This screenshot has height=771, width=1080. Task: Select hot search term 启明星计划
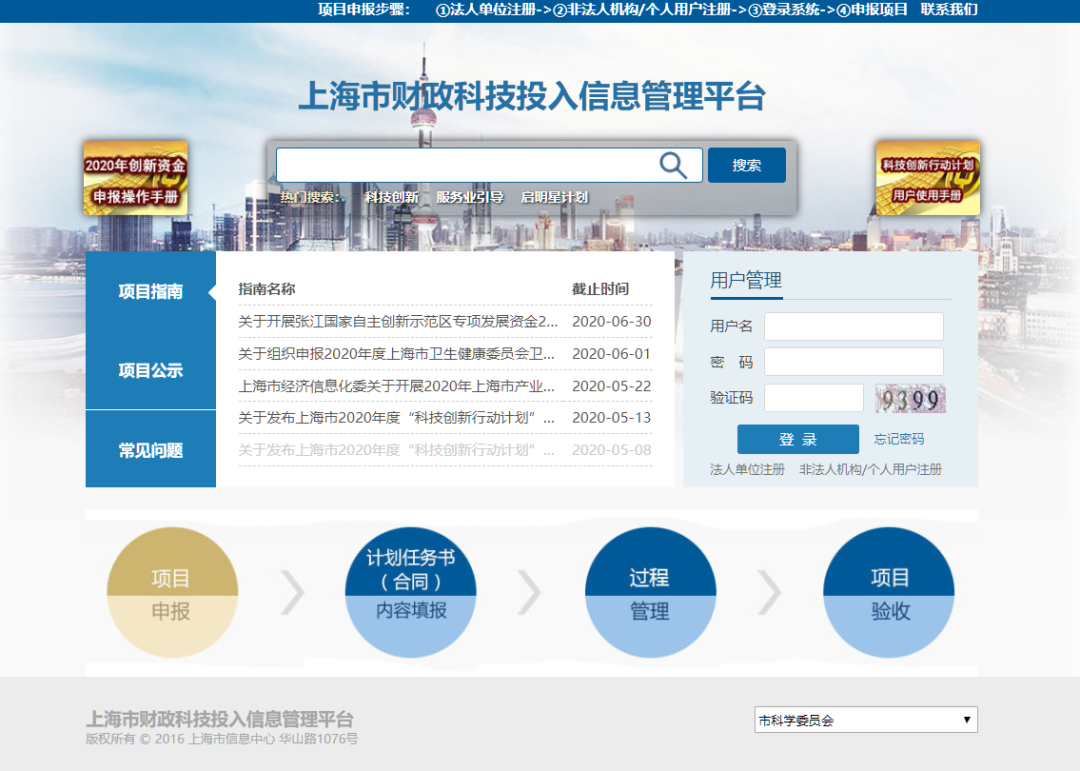554,198
